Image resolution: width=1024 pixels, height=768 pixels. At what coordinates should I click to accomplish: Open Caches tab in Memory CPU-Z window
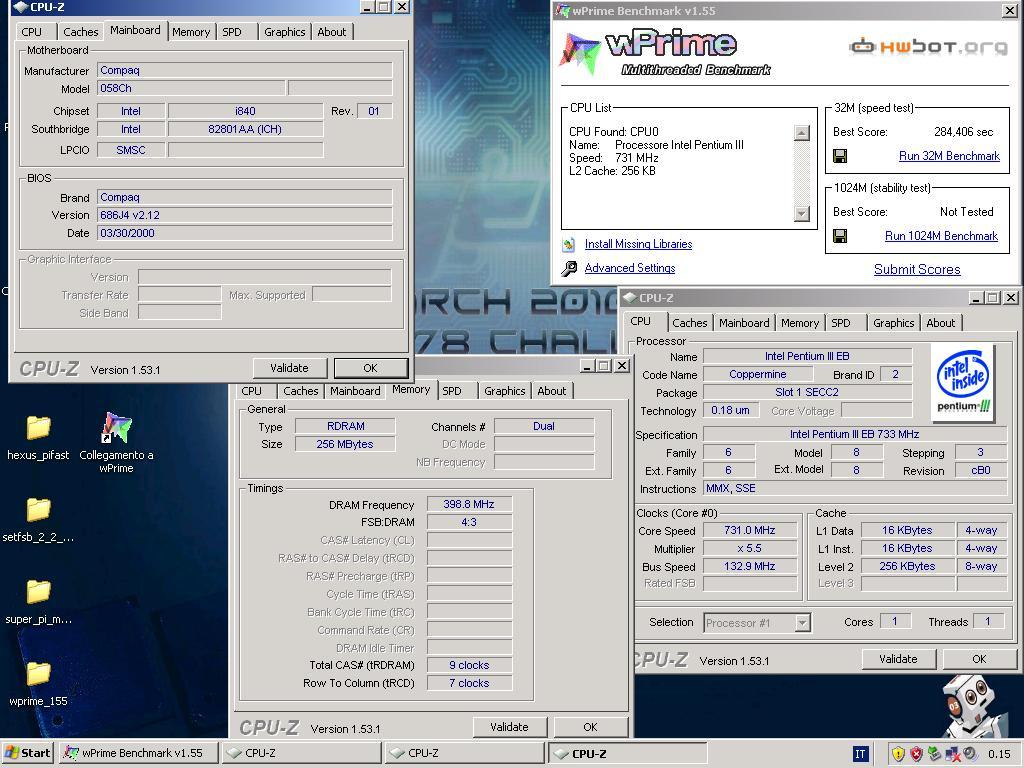(x=300, y=391)
